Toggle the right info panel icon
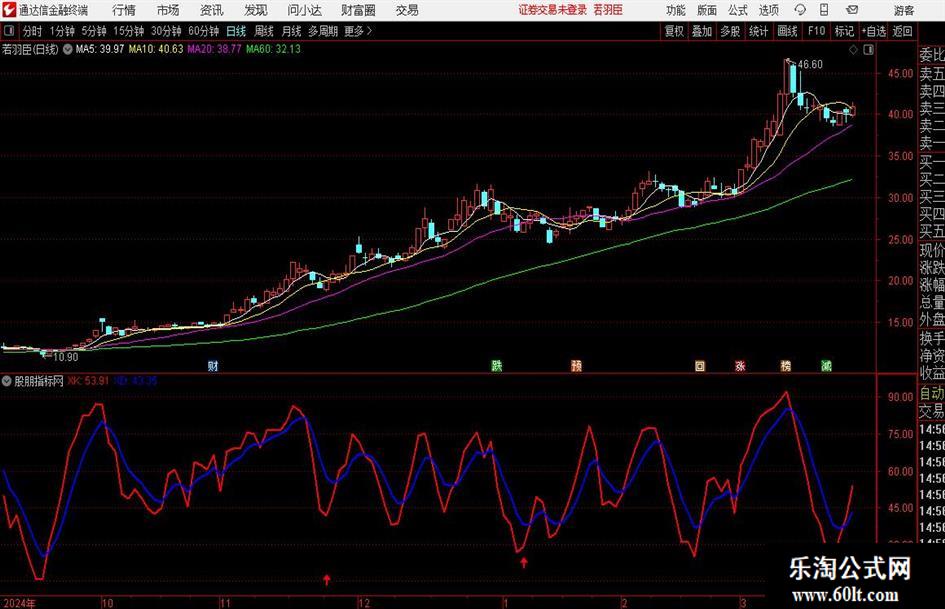The height and width of the screenshot is (609, 945). coord(868,49)
